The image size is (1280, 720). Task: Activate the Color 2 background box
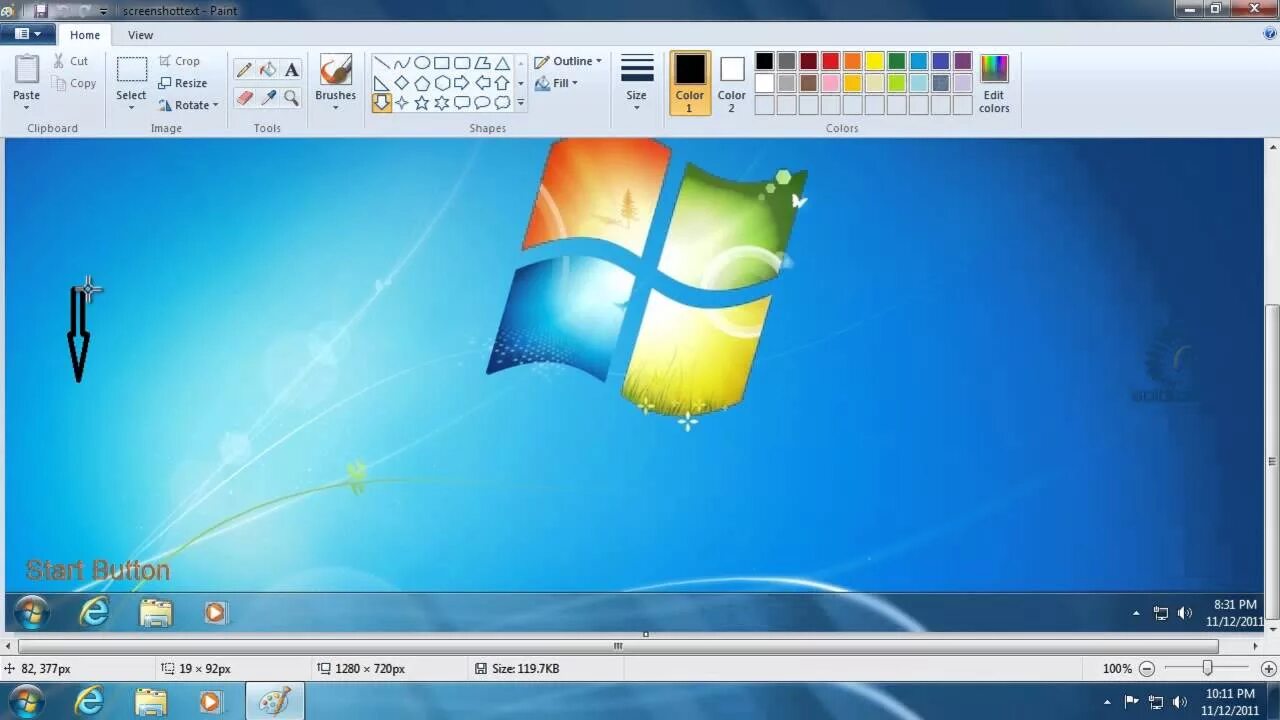(732, 83)
